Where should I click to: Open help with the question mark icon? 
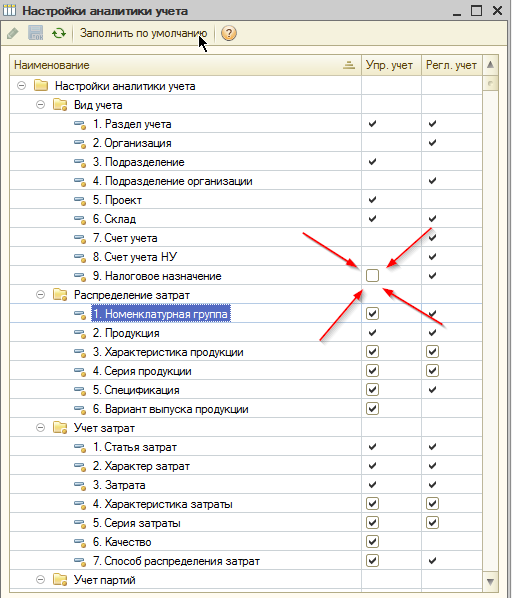pos(229,34)
